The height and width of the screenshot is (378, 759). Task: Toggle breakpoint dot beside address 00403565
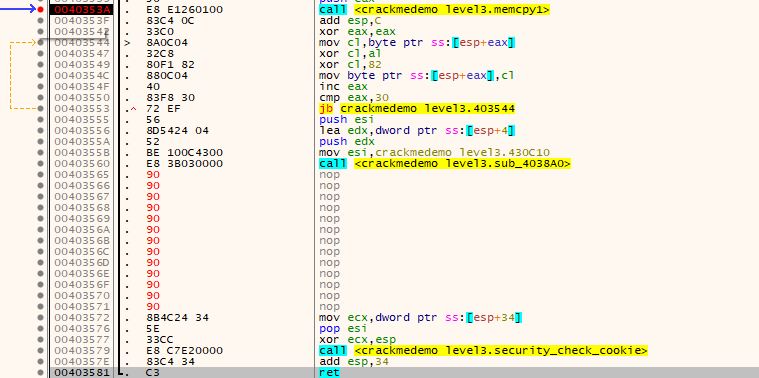tap(41, 175)
